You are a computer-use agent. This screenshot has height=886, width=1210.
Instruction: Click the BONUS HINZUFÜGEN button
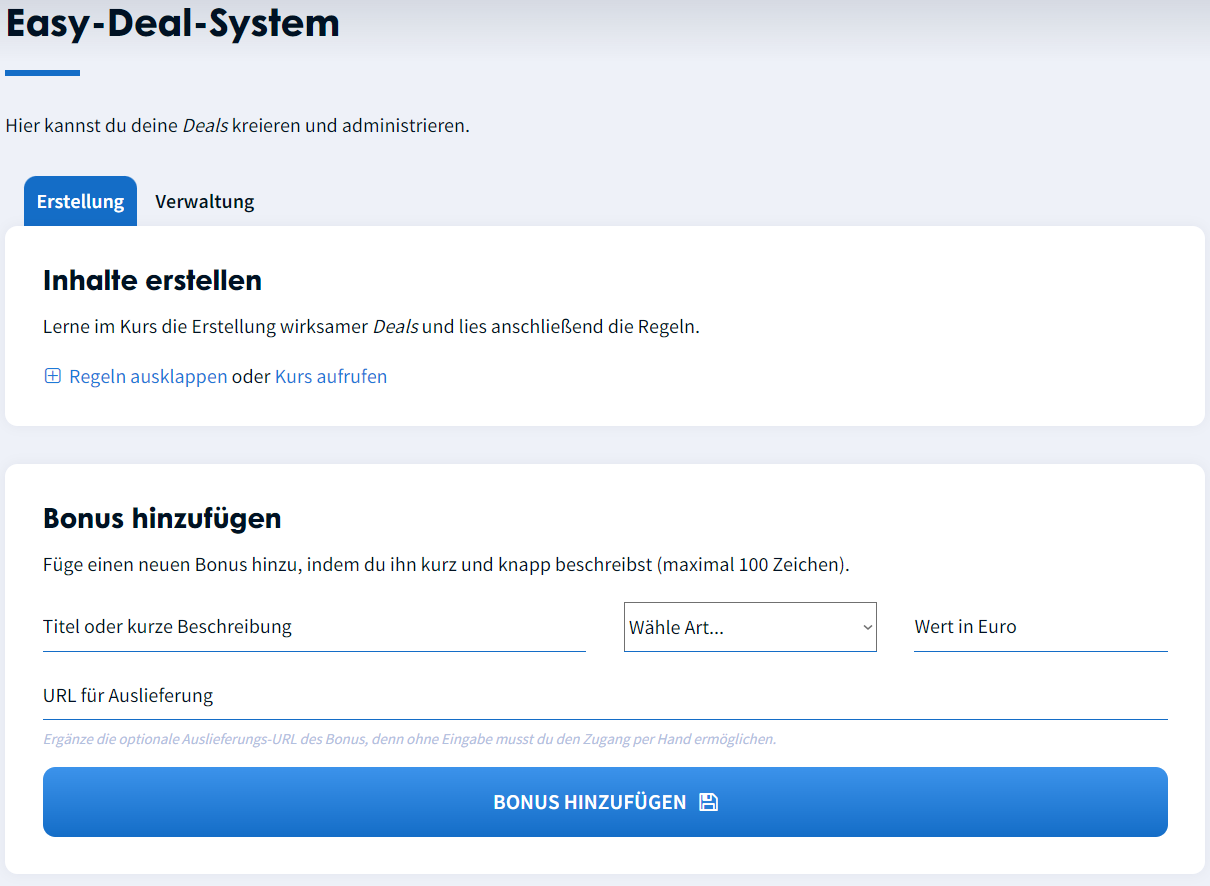605,802
